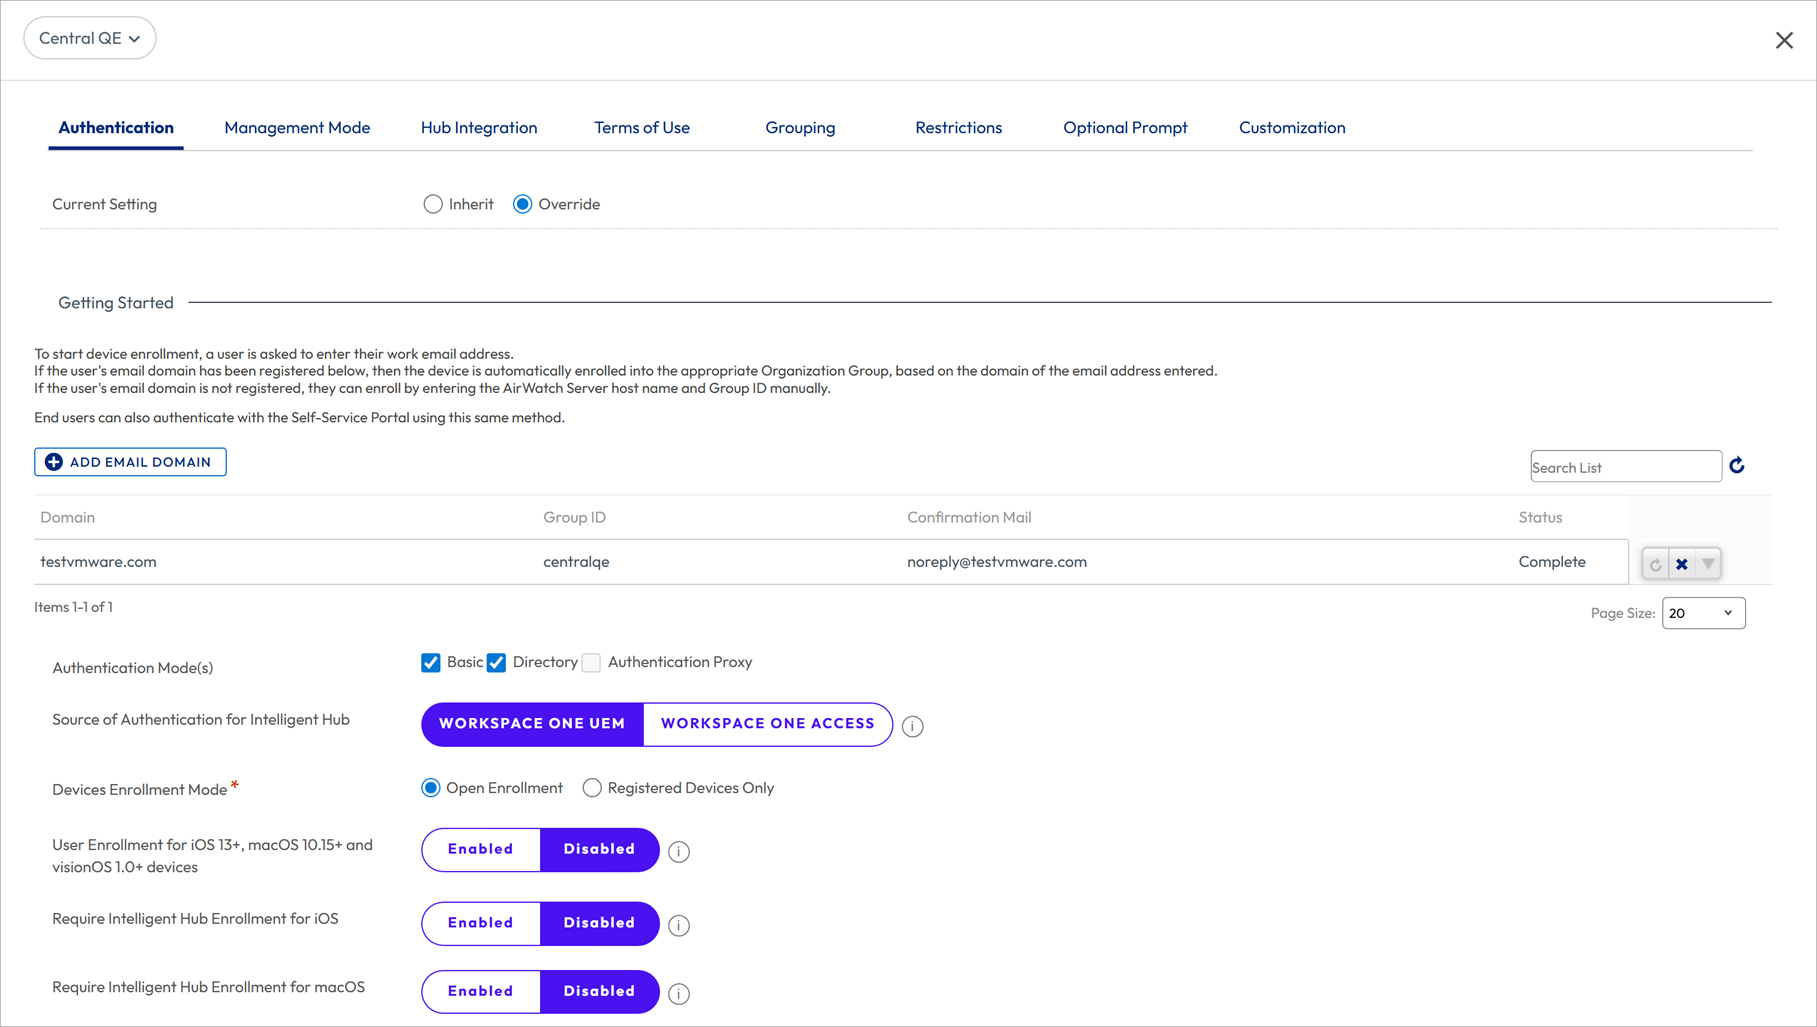Viewport: 1817px width, 1027px height.
Task: Uncheck the Directory authentication mode
Action: [x=496, y=663]
